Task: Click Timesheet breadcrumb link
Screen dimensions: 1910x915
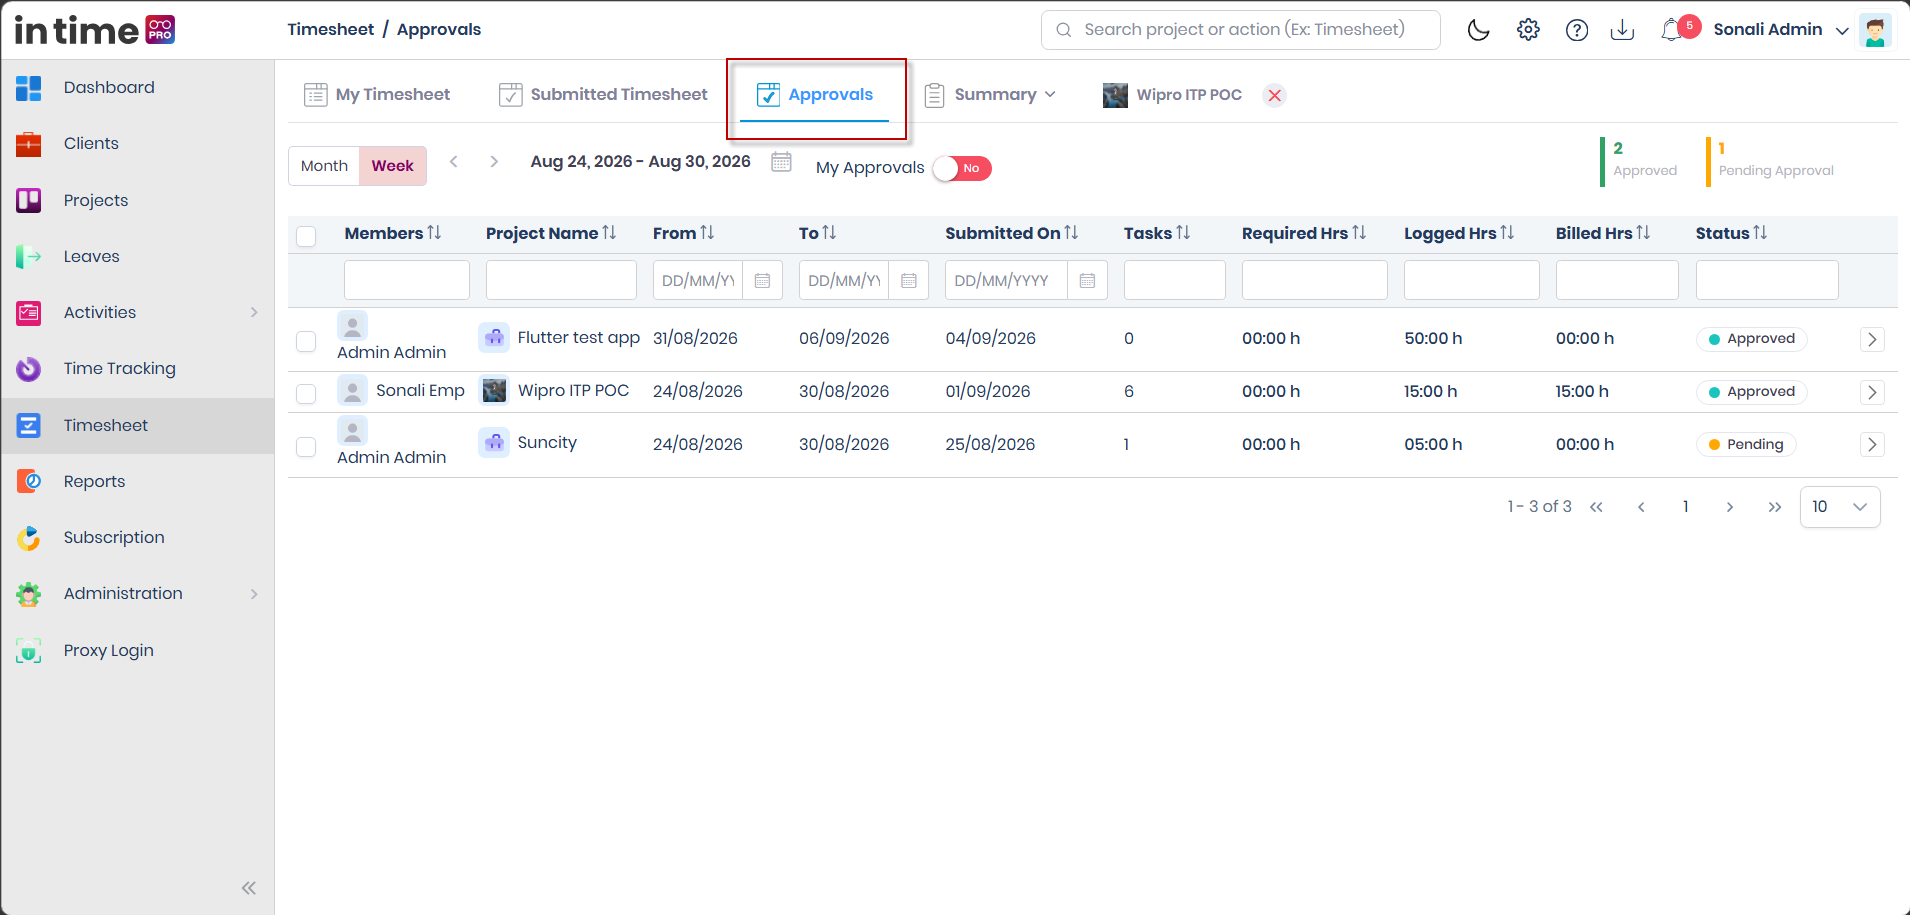Action: coord(330,30)
